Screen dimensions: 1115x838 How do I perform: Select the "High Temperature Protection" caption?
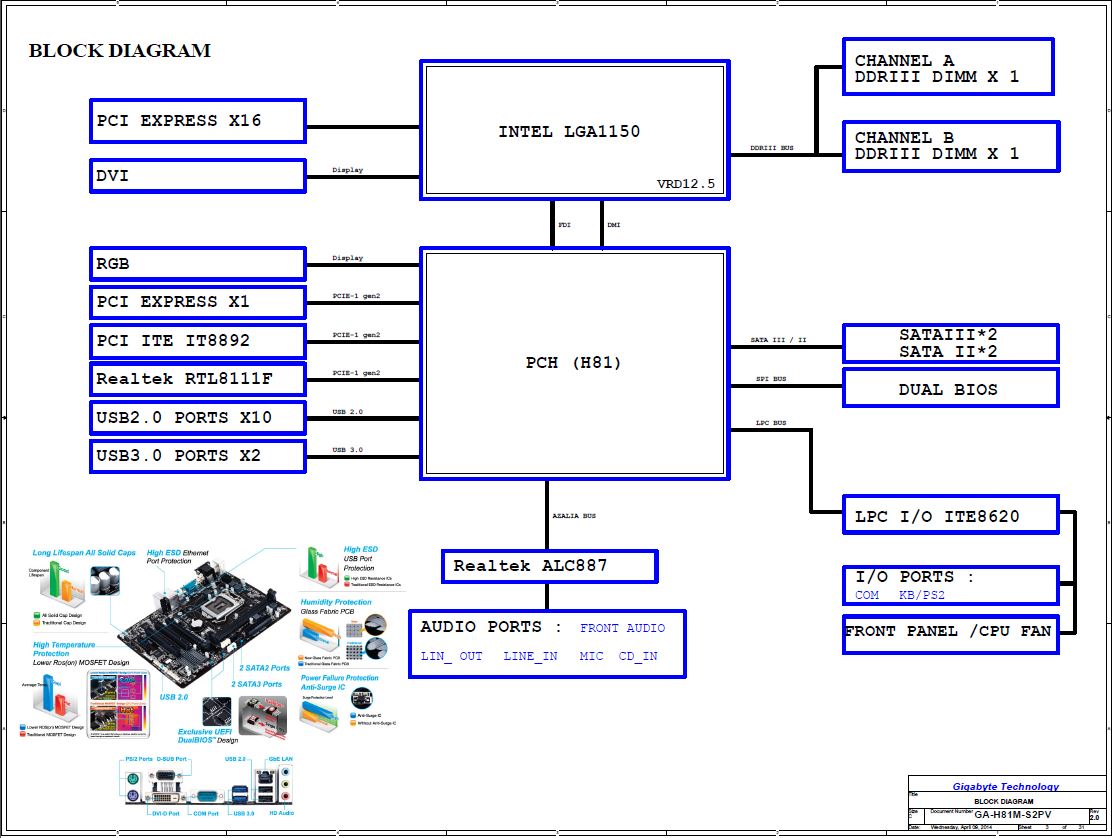64,649
